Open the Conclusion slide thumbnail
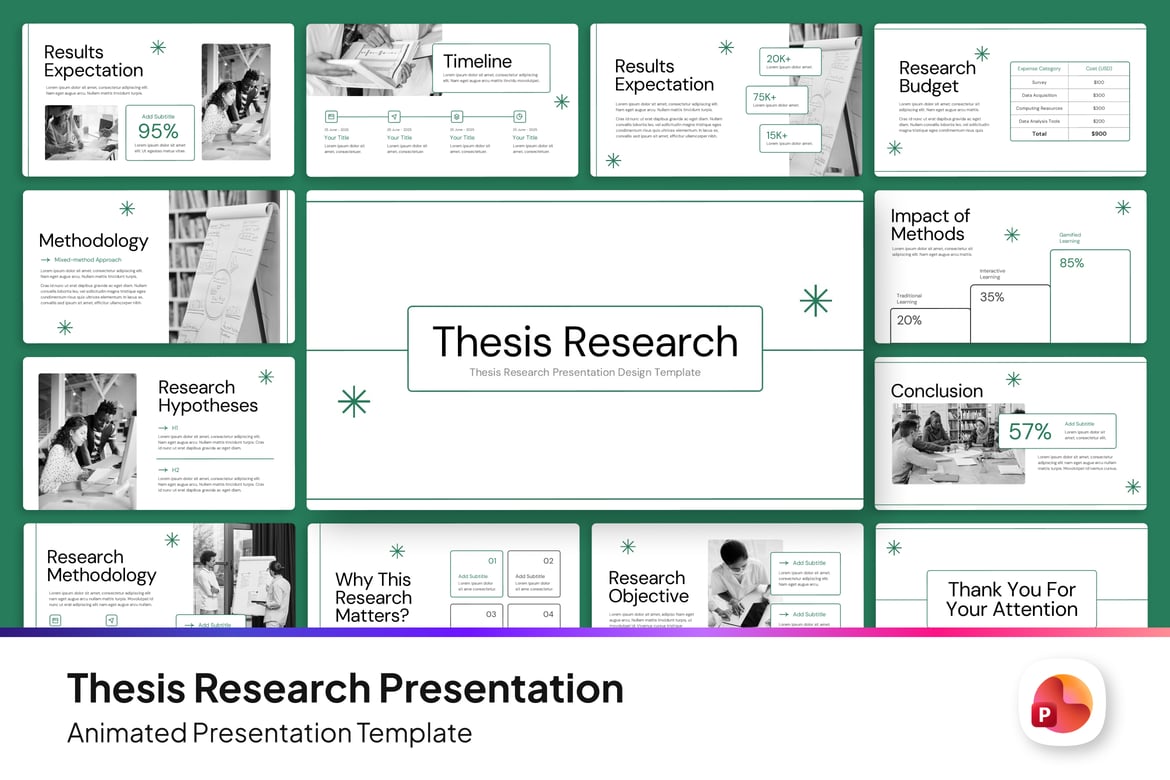Image resolution: width=1170 pixels, height=780 pixels. pyautogui.click(x=1010, y=433)
